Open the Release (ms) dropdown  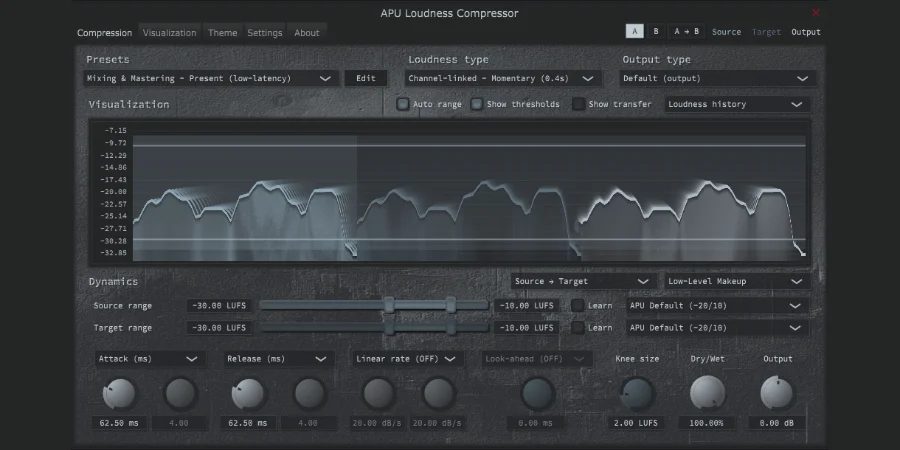pos(278,359)
